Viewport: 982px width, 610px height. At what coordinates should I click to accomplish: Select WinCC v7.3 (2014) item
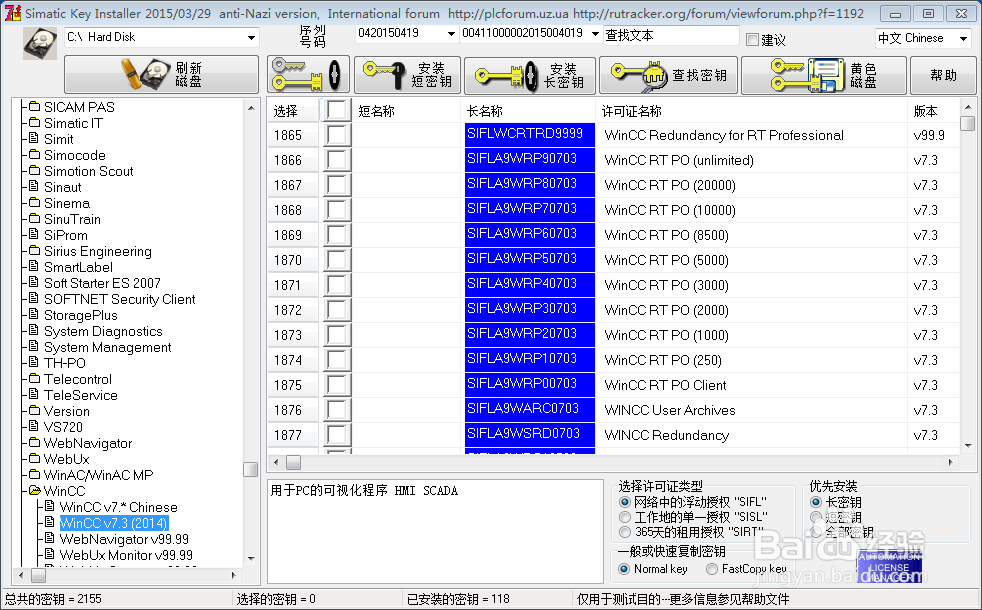pyautogui.click(x=113, y=523)
